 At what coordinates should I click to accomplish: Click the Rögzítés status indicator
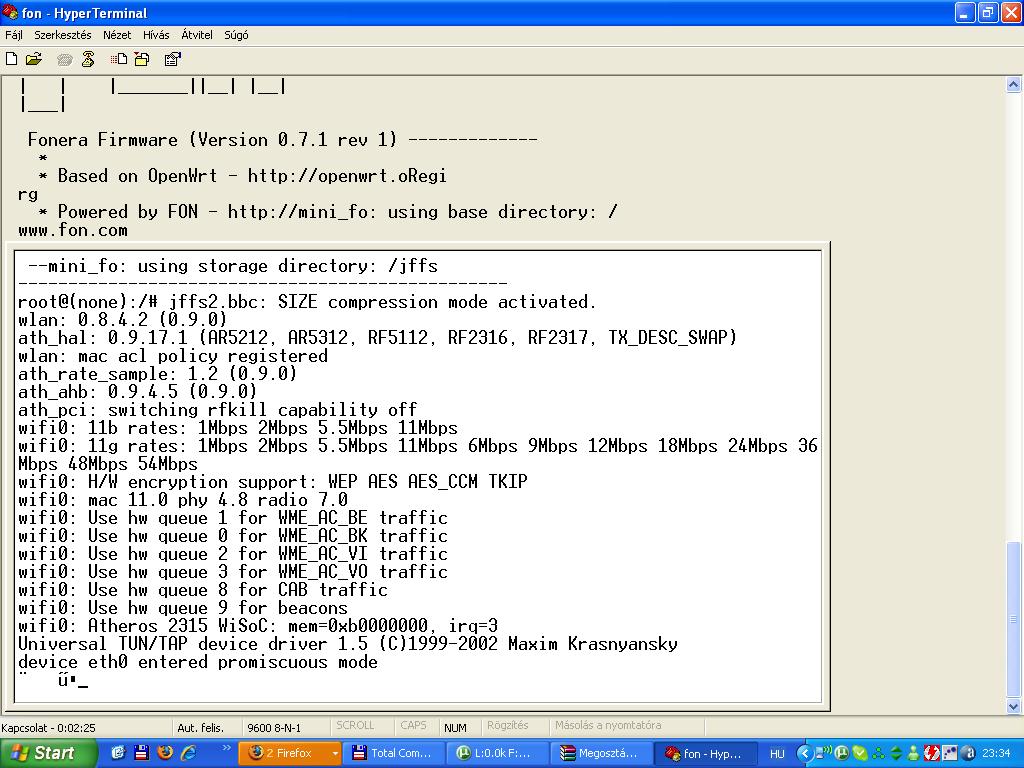point(507,726)
